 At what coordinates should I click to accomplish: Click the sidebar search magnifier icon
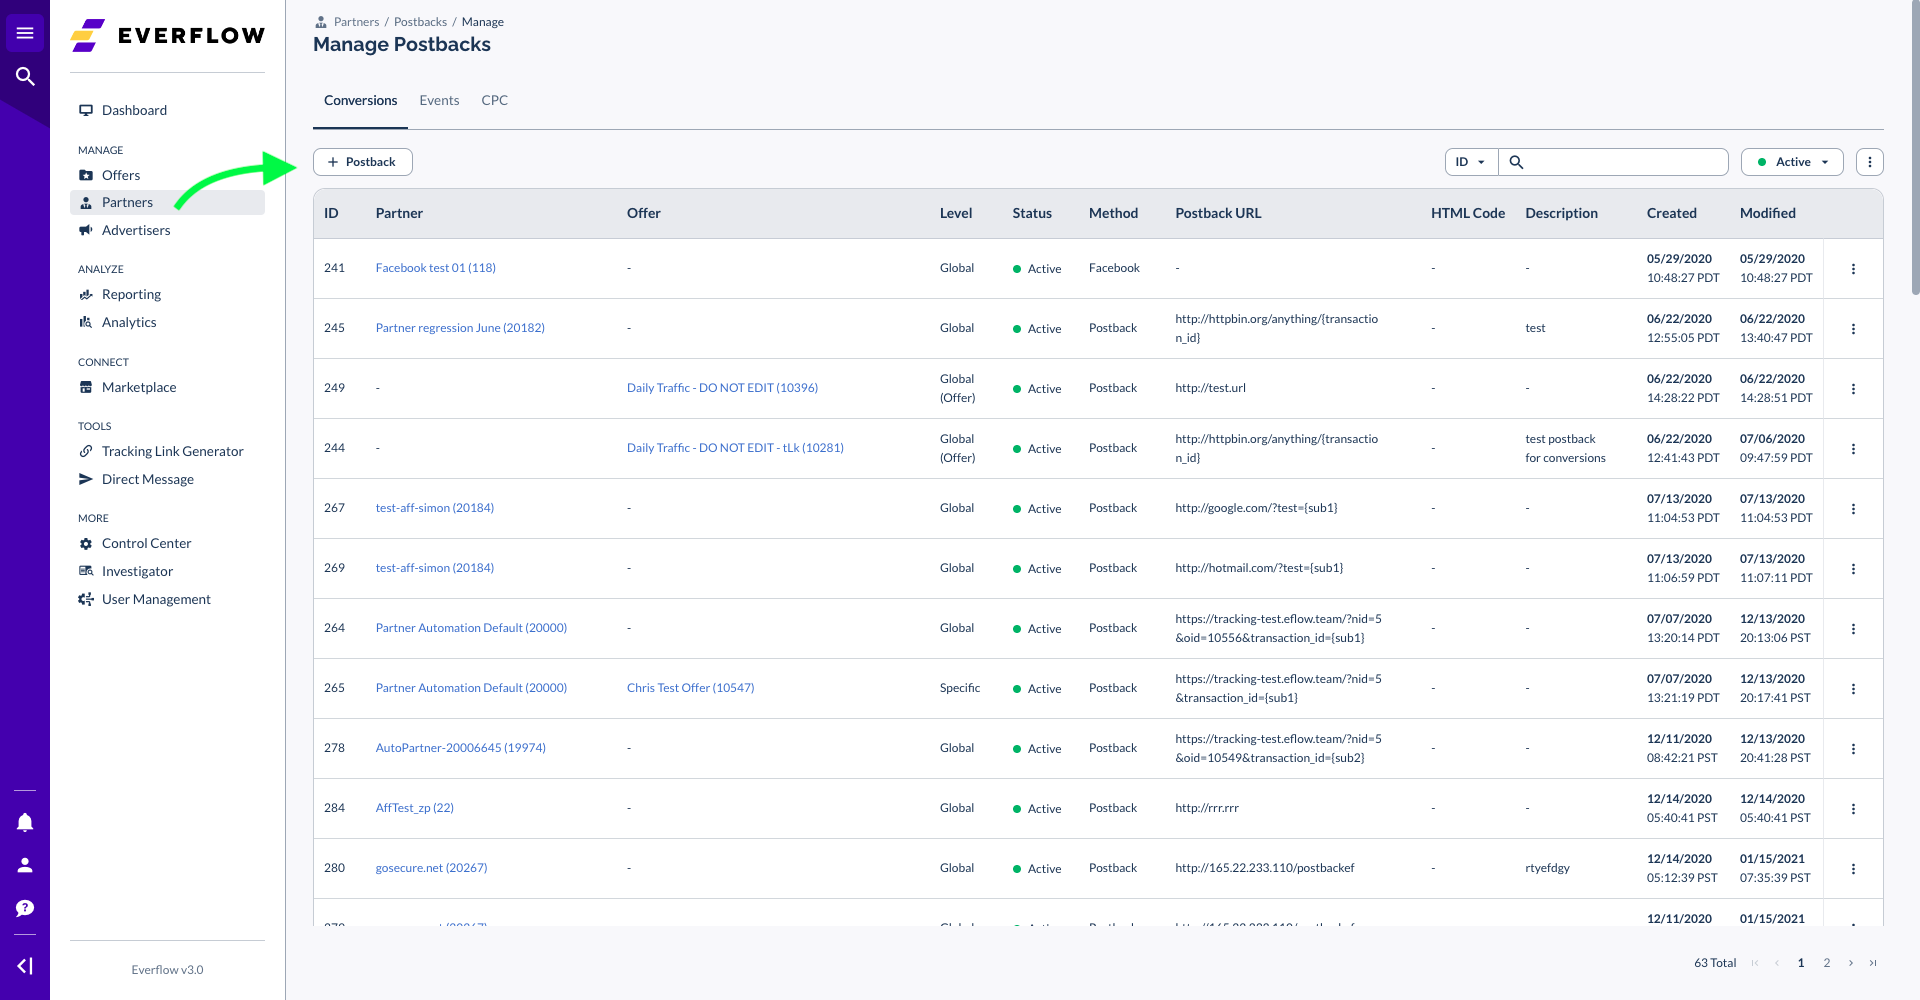pos(25,76)
